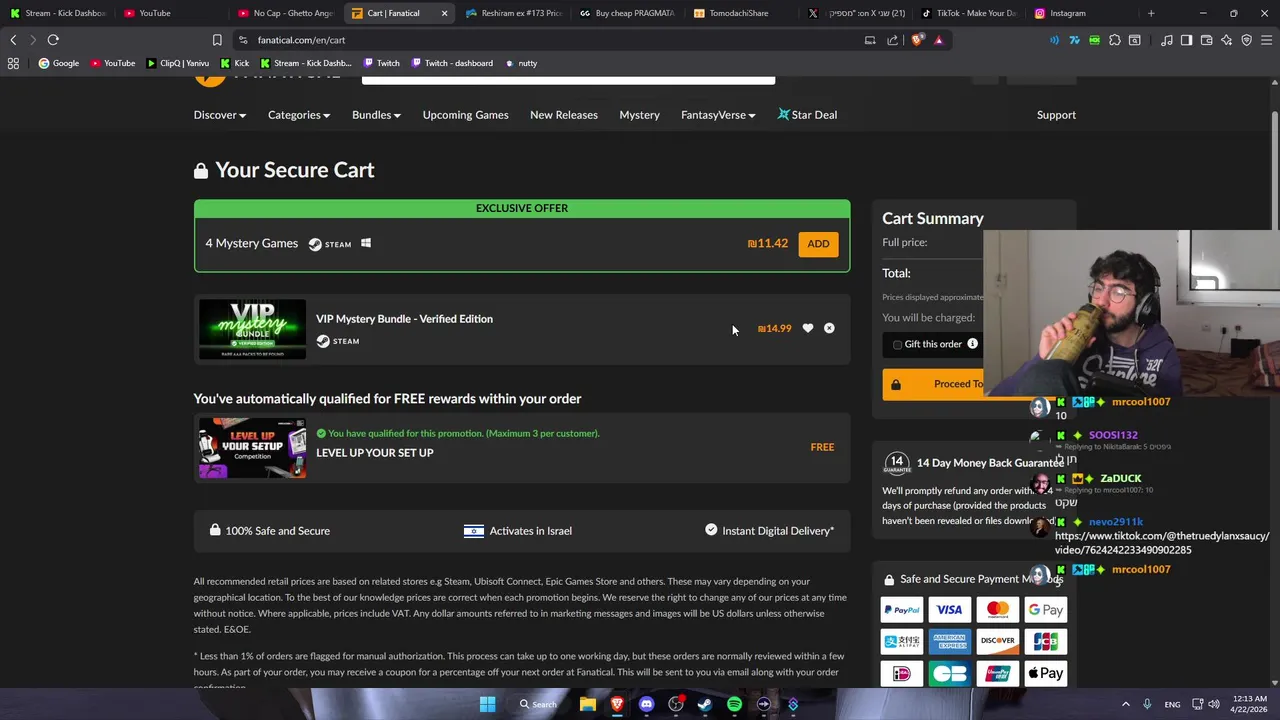Click the Proceed To checkout button
The width and height of the screenshot is (1280, 720).
click(933, 384)
